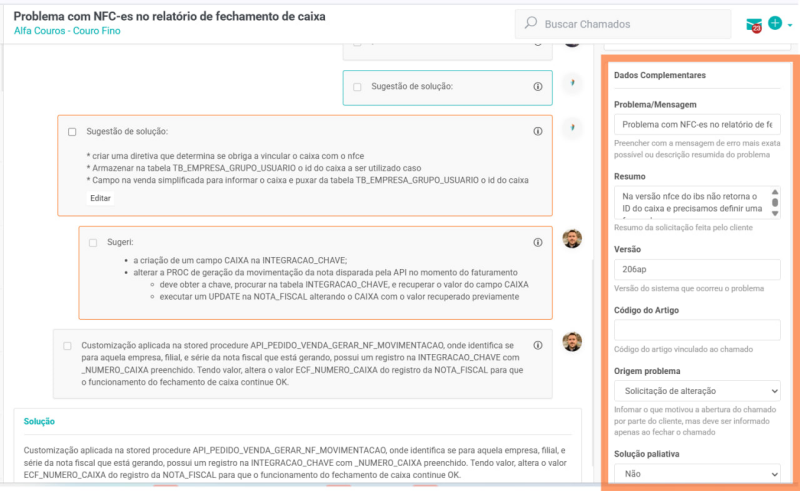Click the Editar button in suggestion card
This screenshot has height=491, width=800.
pos(100,198)
